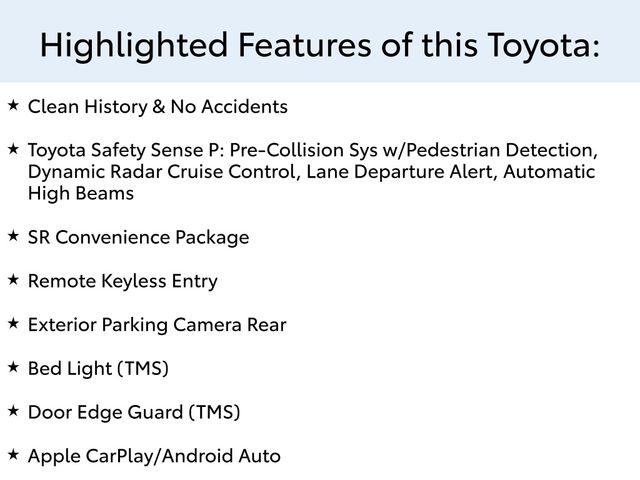The image size is (640, 480).
Task: Select the Bed Light (TMS) feature text
Action: [x=98, y=369]
